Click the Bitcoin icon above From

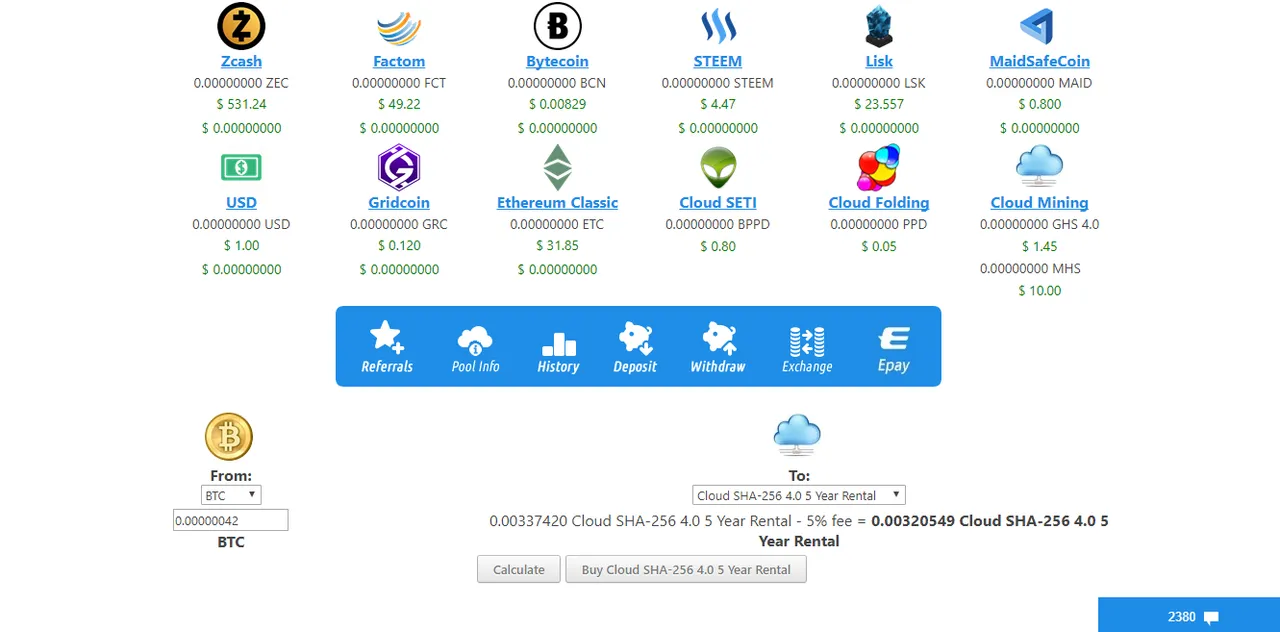229,437
